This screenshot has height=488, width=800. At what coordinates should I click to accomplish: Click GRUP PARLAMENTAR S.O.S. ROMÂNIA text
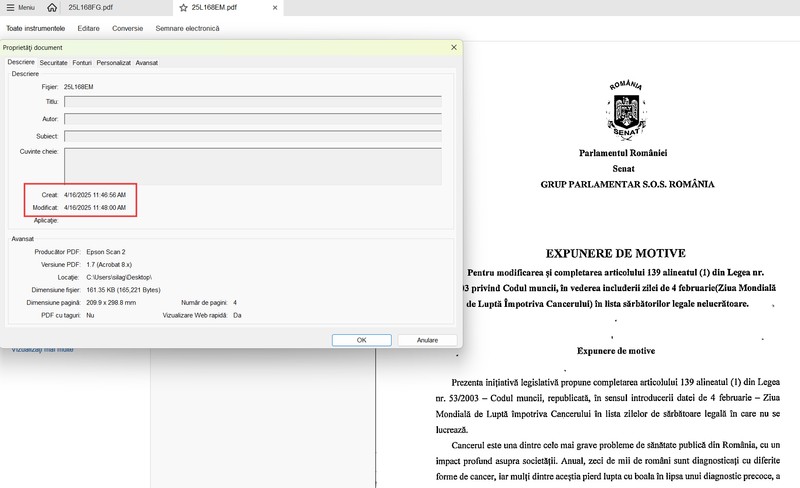[x=627, y=184]
